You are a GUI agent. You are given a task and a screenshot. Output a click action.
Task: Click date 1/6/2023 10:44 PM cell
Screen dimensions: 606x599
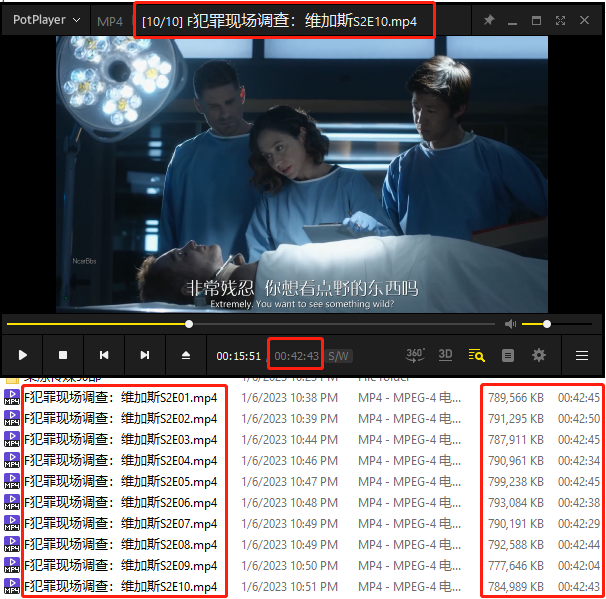point(289,439)
